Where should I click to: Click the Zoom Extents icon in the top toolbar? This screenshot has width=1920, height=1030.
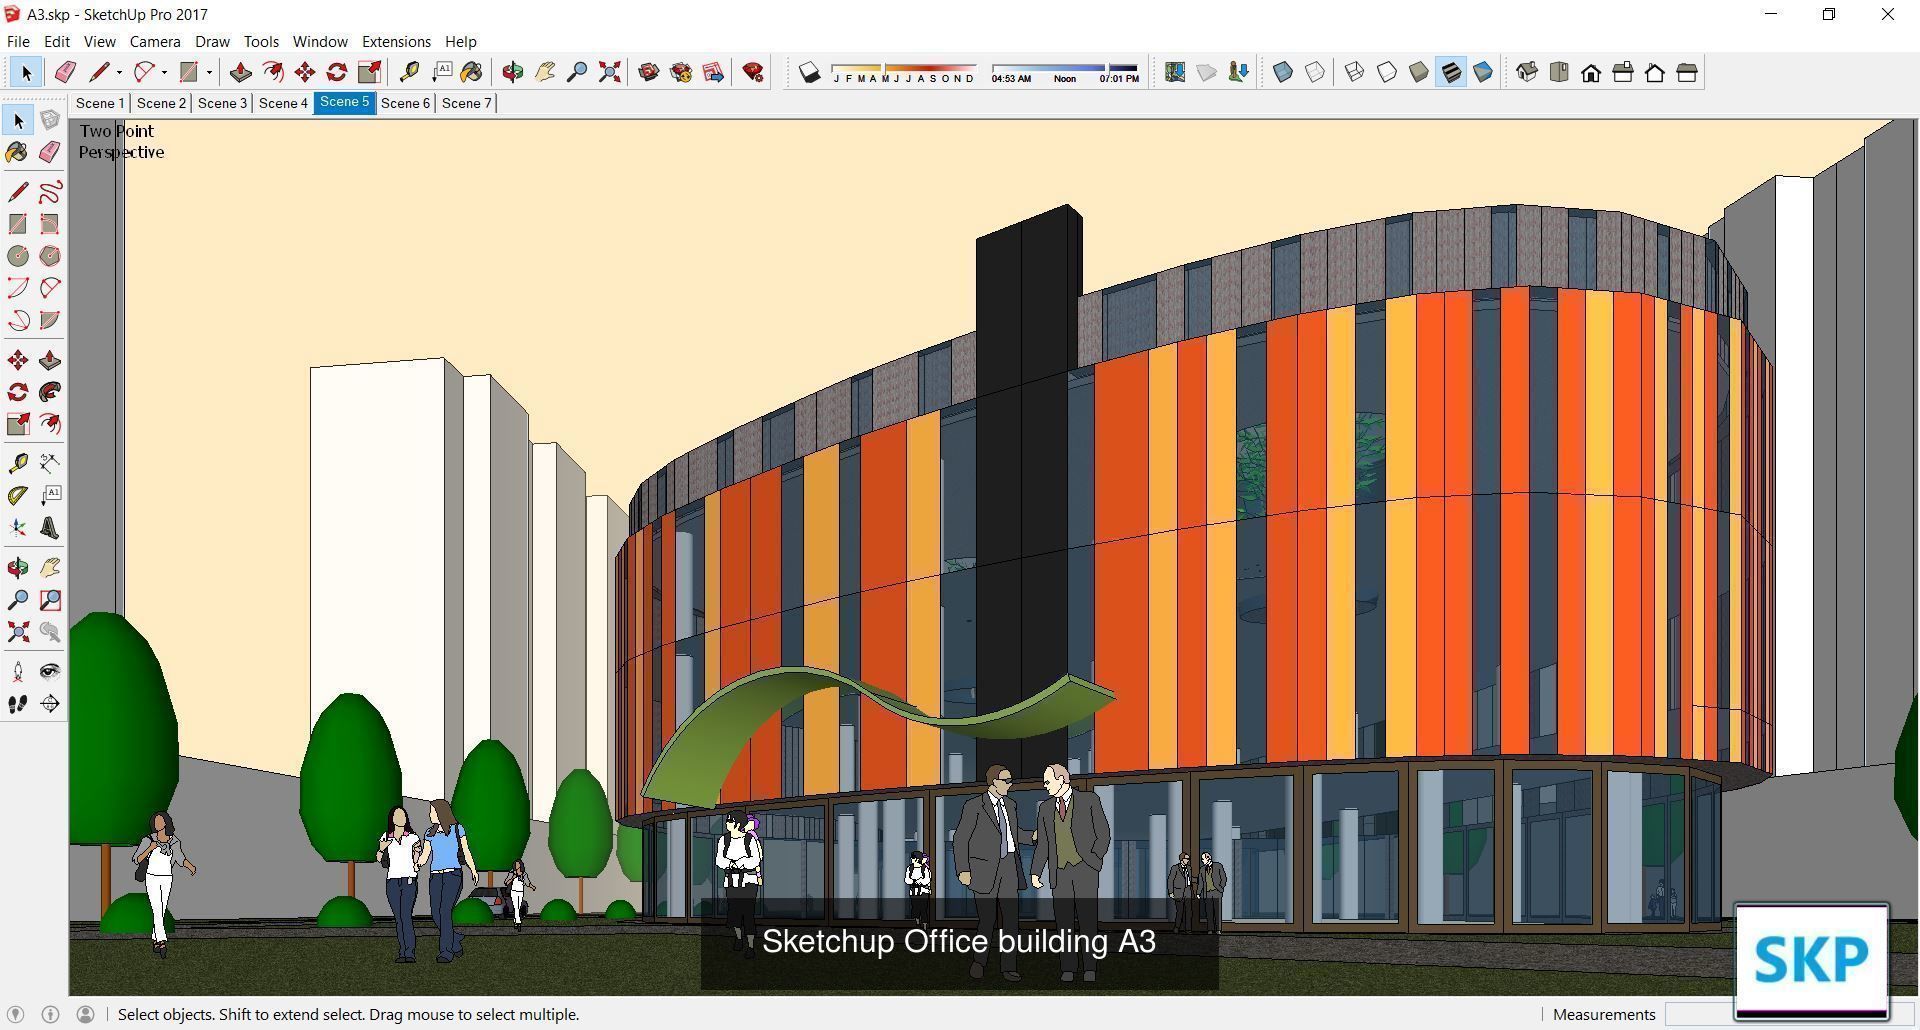pyautogui.click(x=609, y=72)
